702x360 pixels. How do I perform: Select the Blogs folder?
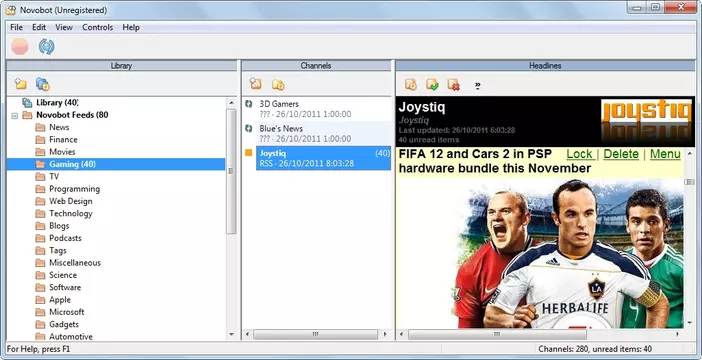pos(59,226)
